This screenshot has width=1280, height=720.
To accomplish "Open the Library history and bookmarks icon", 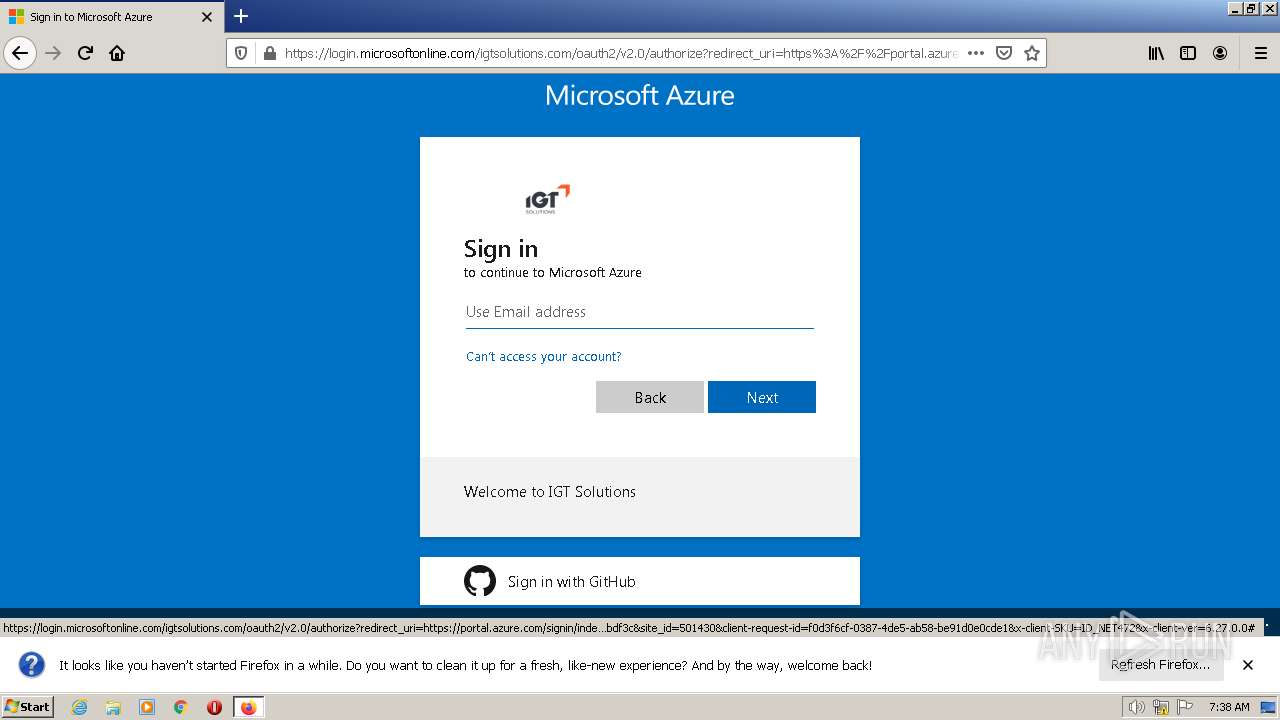I will tap(1156, 53).
